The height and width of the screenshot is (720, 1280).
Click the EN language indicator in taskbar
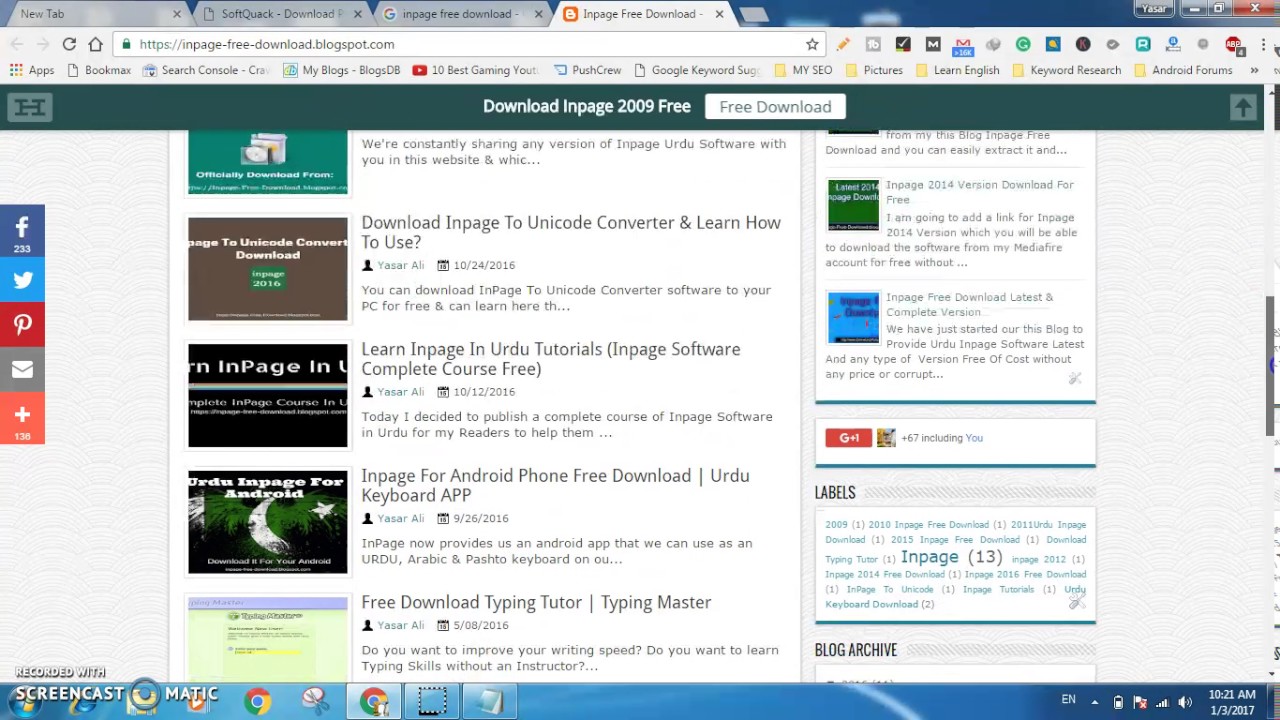pyautogui.click(x=1068, y=700)
